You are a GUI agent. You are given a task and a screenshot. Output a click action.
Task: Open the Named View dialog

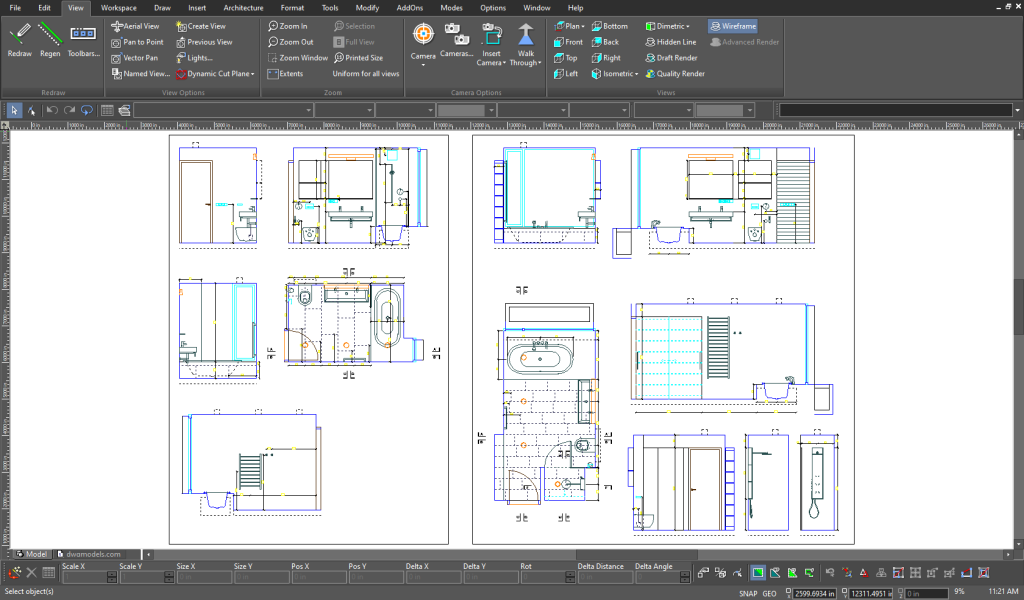(140, 74)
